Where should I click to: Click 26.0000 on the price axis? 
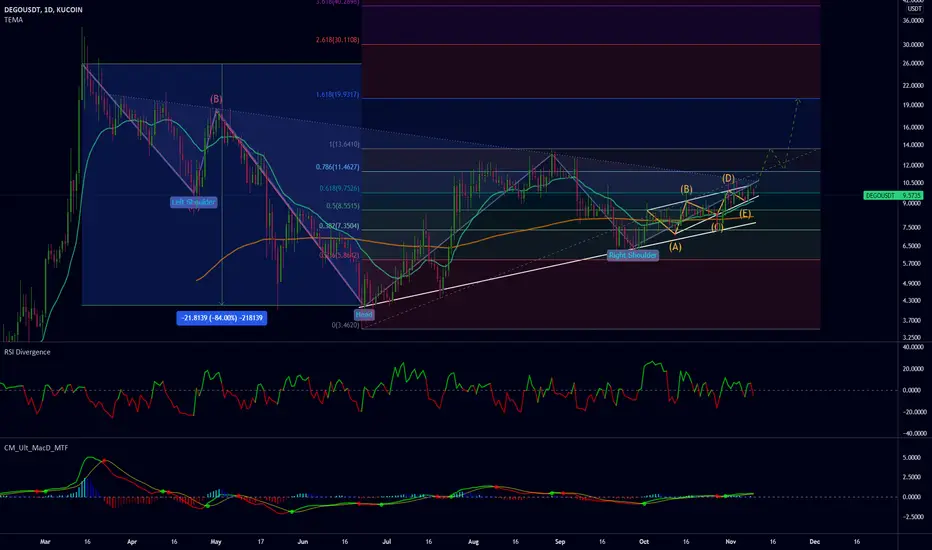[x=913, y=63]
